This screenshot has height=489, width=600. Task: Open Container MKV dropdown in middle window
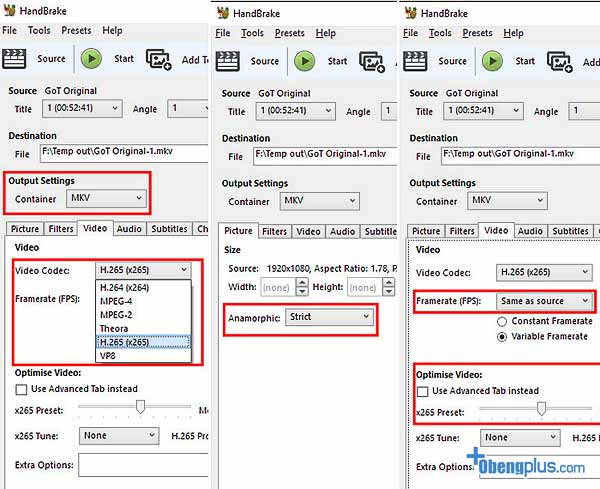(x=320, y=201)
